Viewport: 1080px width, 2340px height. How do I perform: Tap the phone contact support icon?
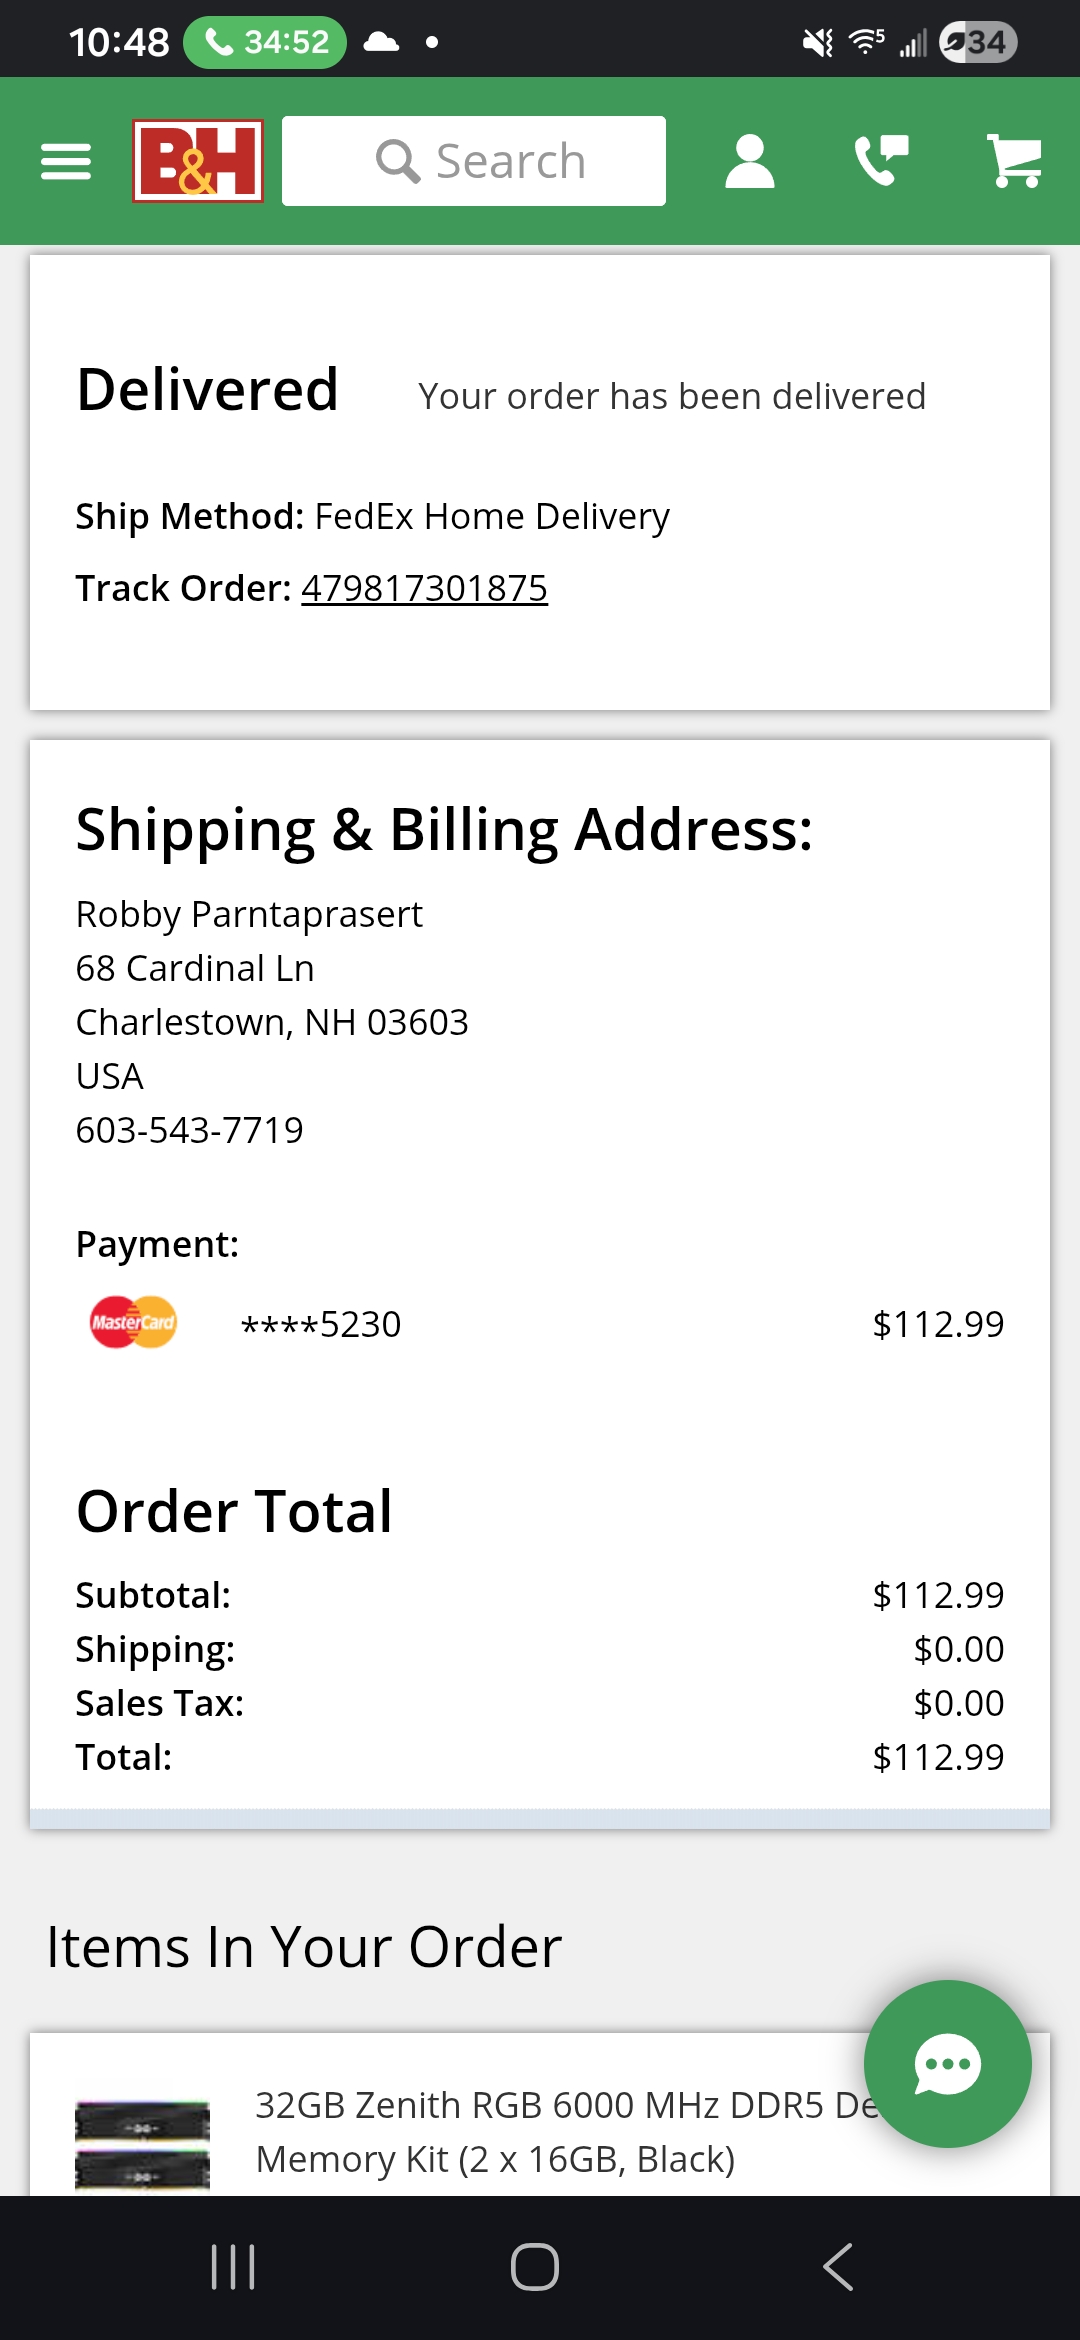(881, 161)
